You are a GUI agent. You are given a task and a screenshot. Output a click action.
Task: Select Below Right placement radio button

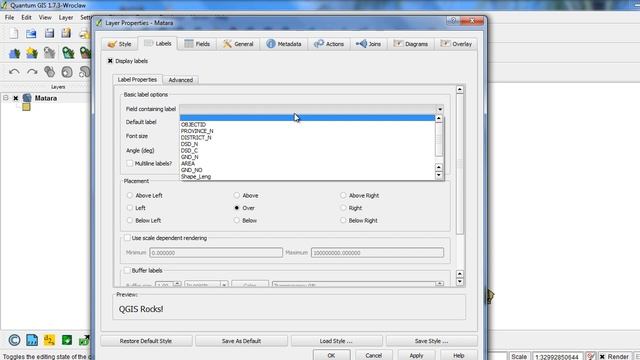coord(343,220)
